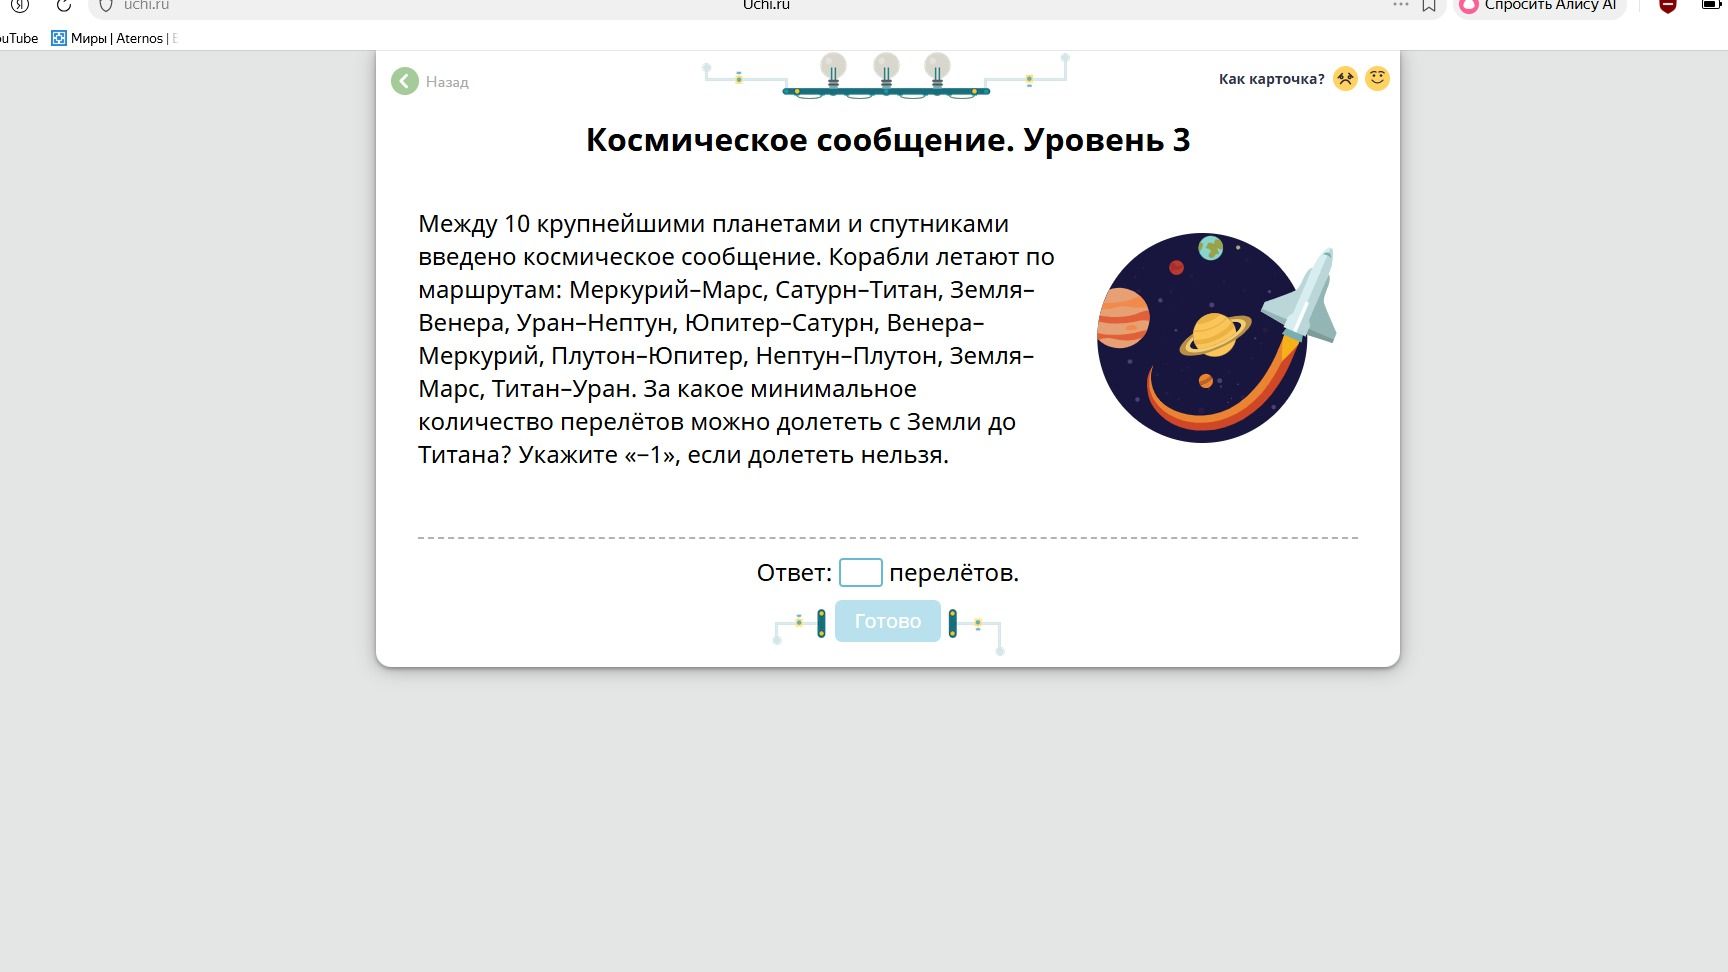Click the middle light bulb progress indicator
Image resolution: width=1728 pixels, height=972 pixels.
pos(886,71)
